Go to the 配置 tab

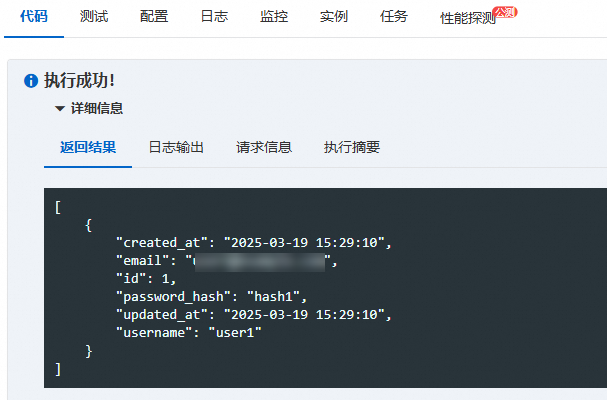[154, 17]
